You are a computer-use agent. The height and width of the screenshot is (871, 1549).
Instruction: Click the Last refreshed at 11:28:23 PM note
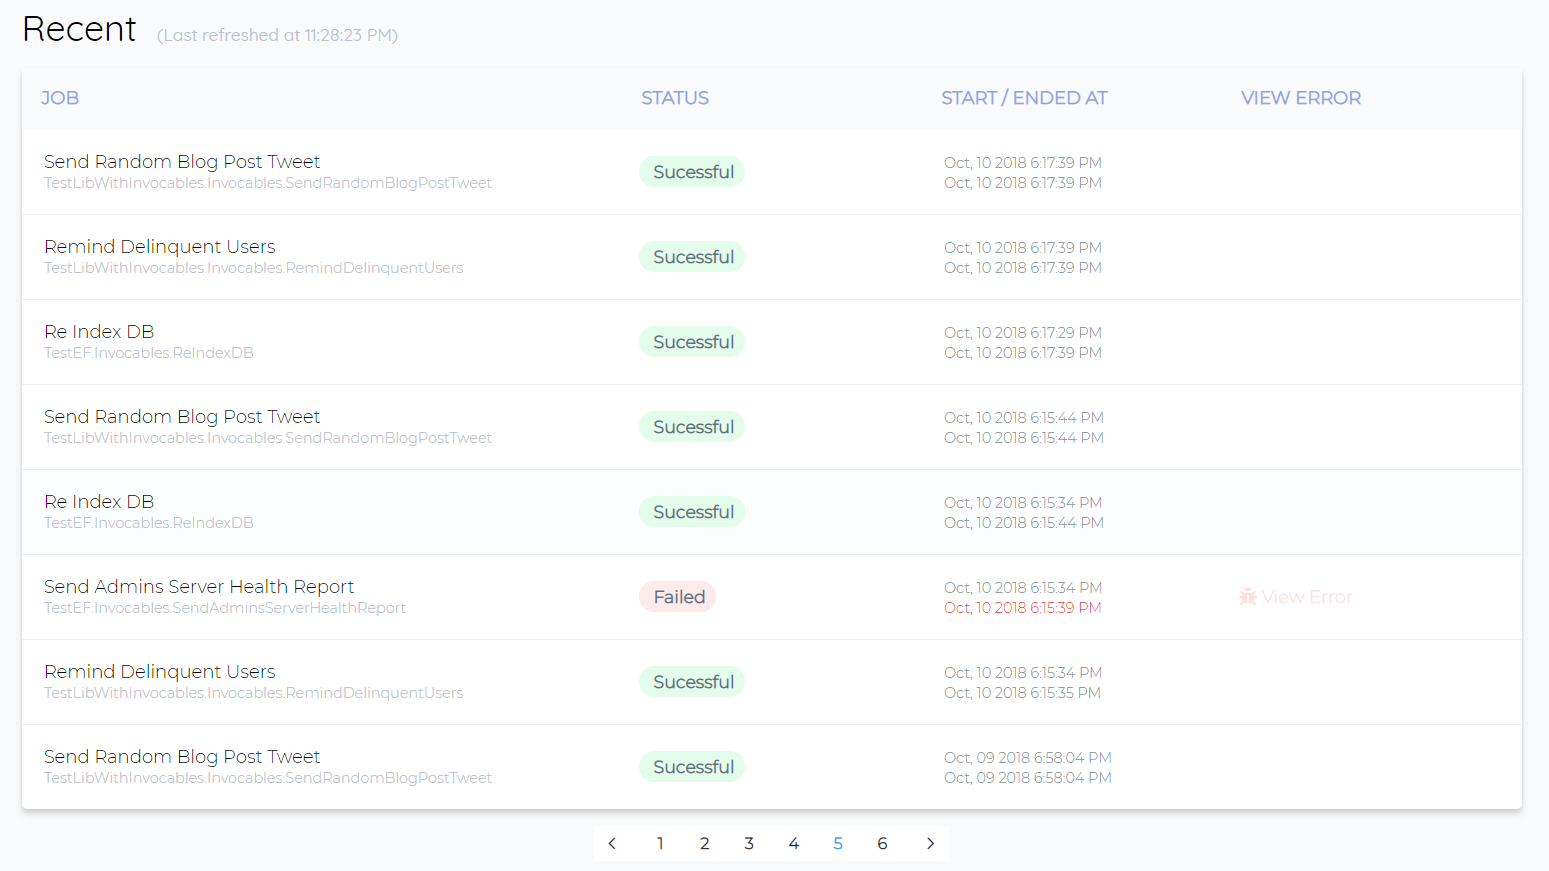[277, 35]
